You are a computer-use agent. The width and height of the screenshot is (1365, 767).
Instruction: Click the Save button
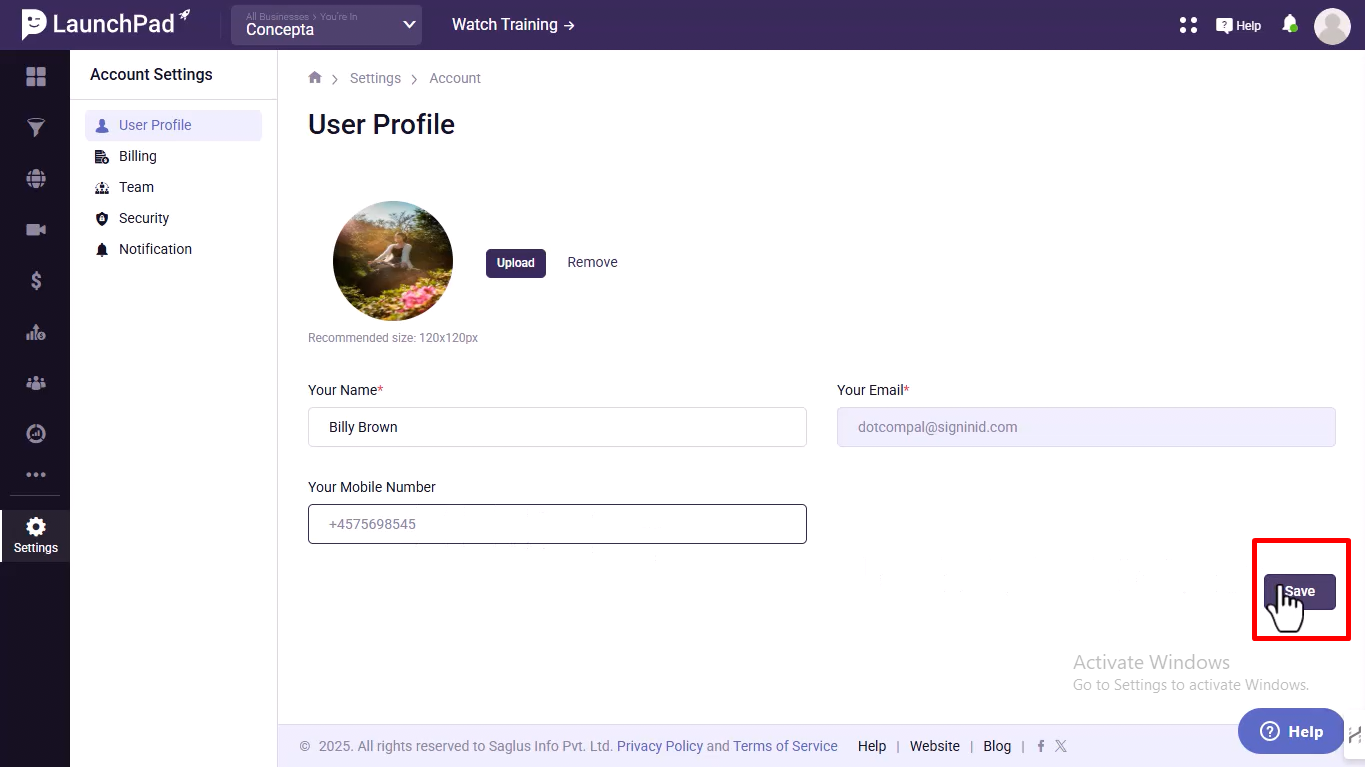pos(1300,591)
